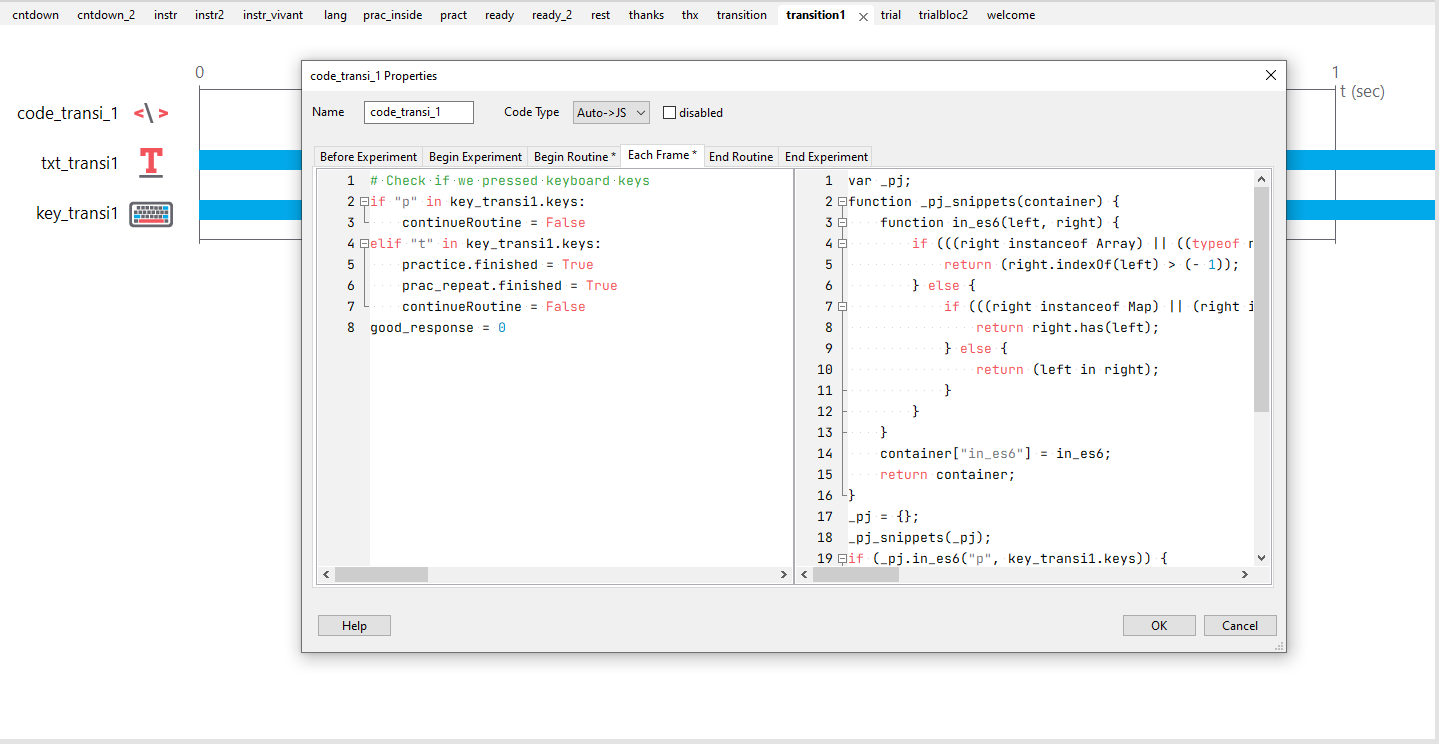Click the OK button
Viewport: 1439px width, 744px height.
click(1159, 625)
